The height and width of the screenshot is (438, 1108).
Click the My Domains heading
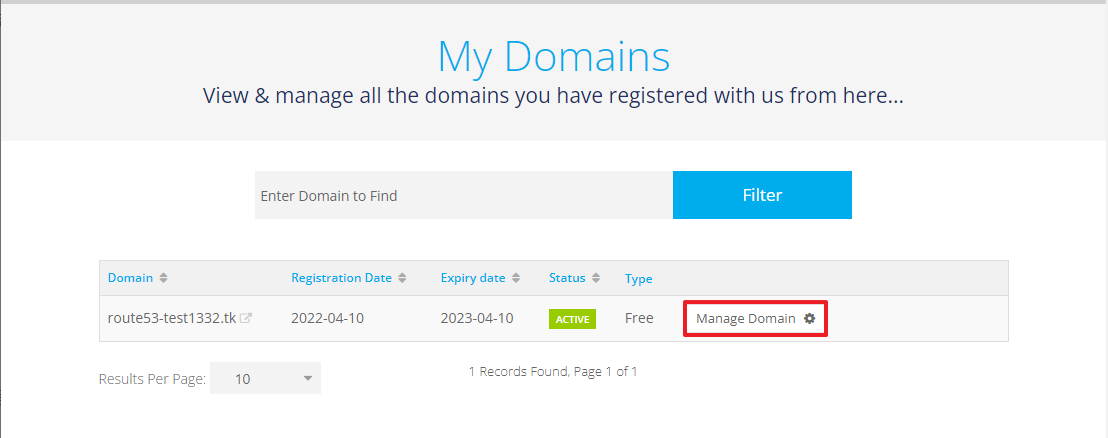554,57
